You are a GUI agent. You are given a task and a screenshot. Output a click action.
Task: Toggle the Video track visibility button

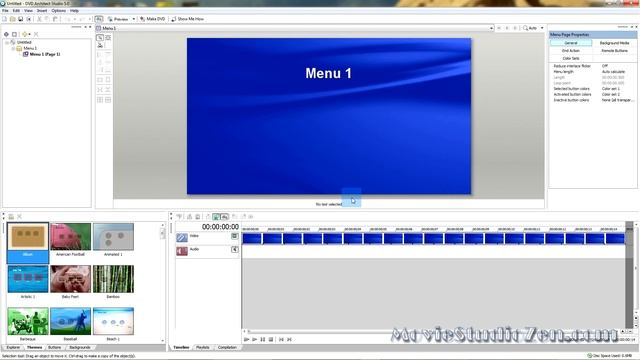point(235,236)
